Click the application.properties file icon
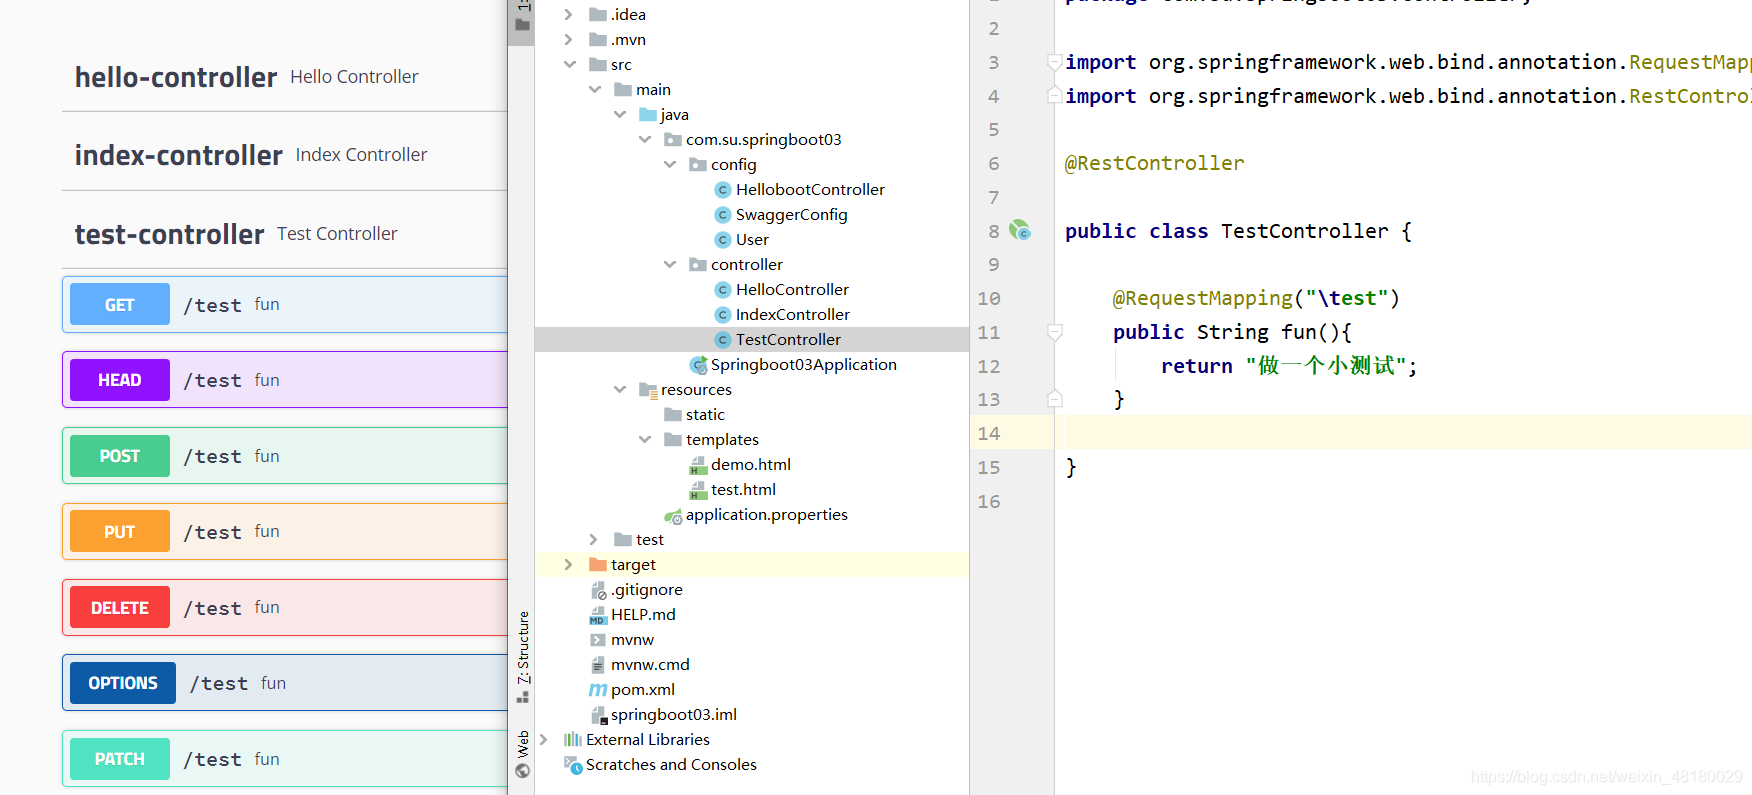 [673, 516]
